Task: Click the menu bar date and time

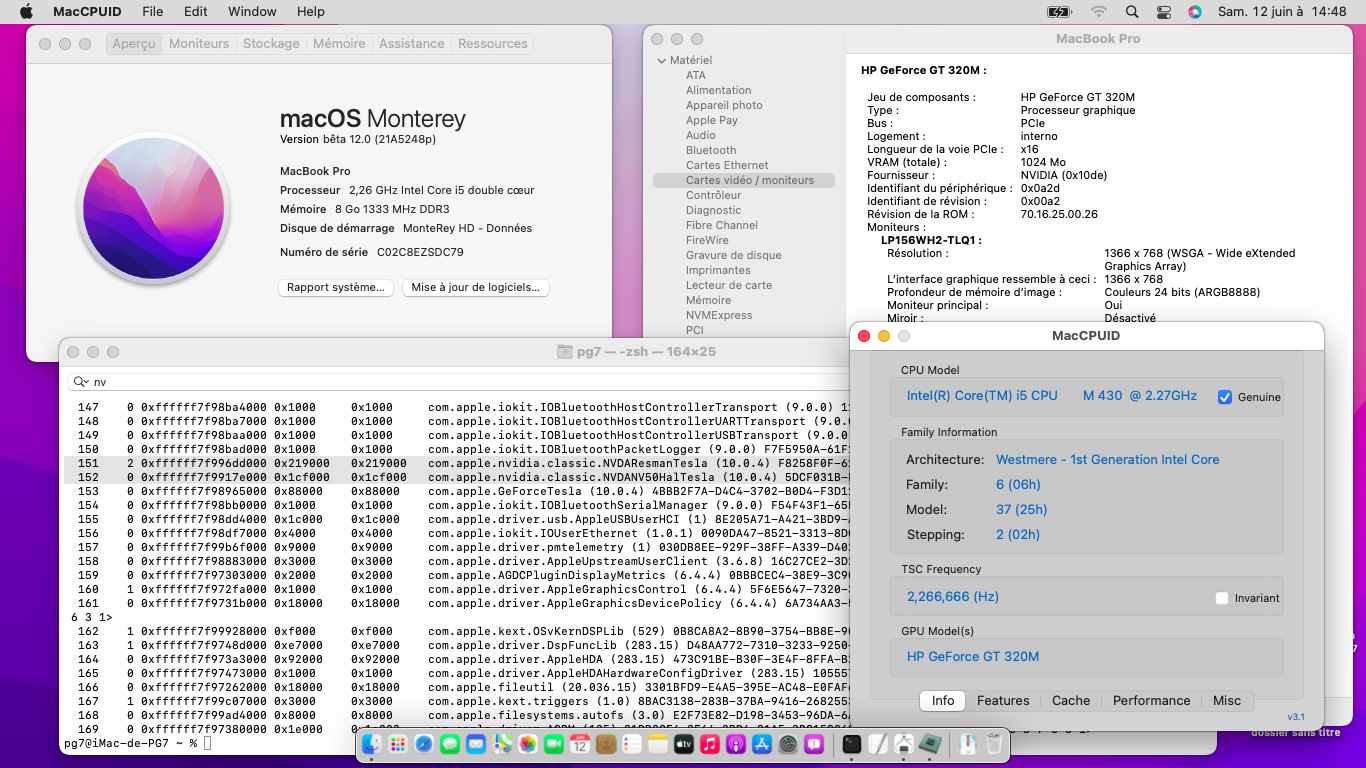Action: click(x=1282, y=12)
